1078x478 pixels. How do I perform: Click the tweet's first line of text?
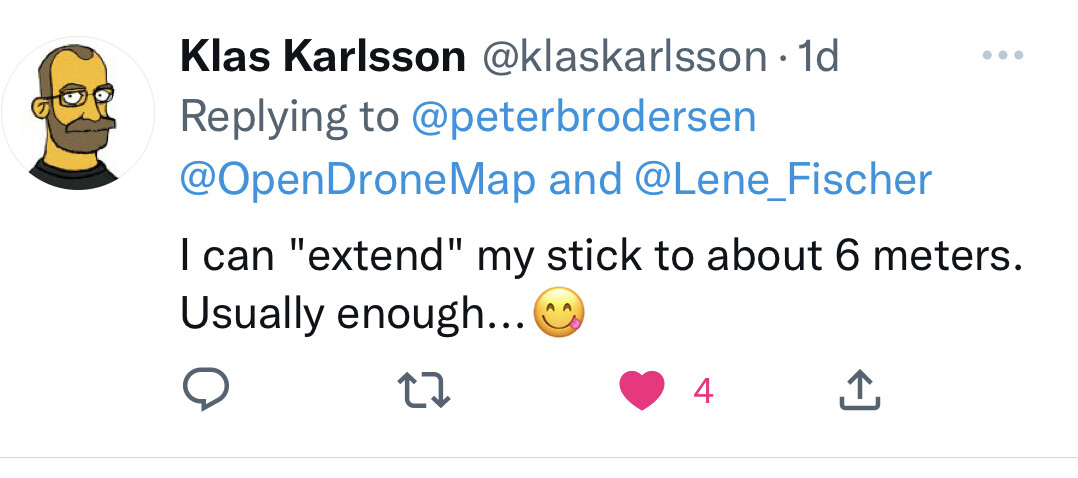(x=600, y=257)
